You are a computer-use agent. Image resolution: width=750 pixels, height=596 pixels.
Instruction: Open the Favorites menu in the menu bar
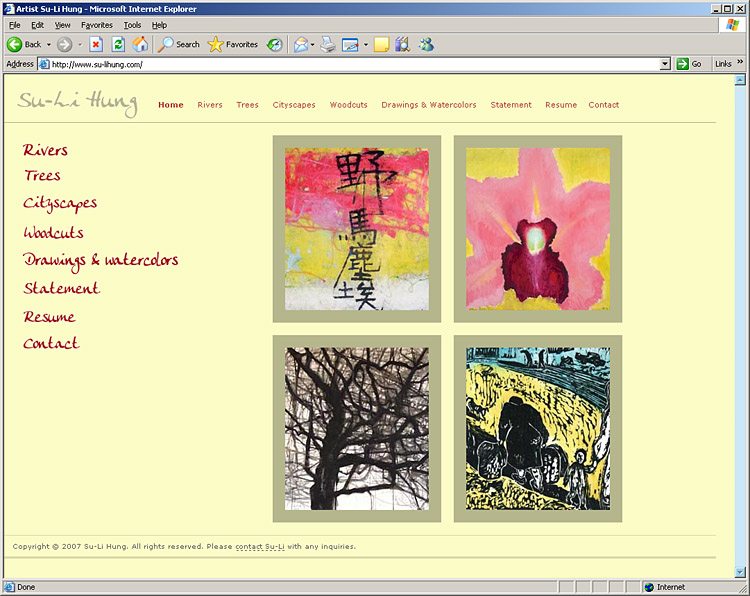tap(97, 25)
